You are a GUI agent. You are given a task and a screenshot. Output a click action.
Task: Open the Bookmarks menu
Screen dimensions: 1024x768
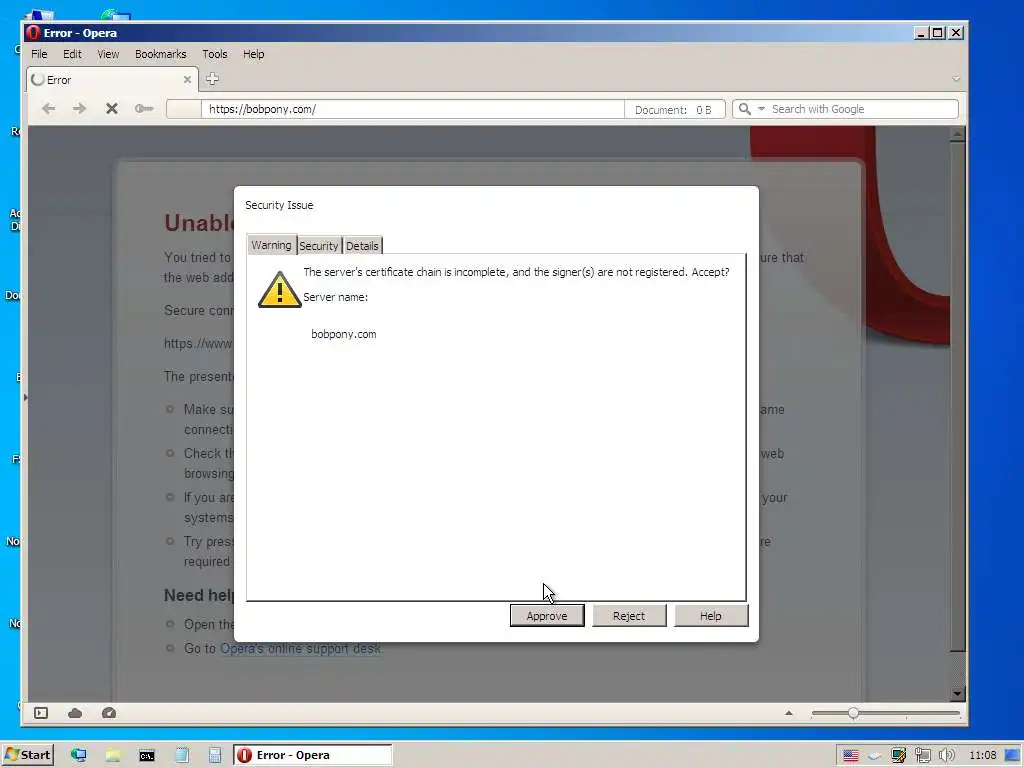pyautogui.click(x=161, y=54)
